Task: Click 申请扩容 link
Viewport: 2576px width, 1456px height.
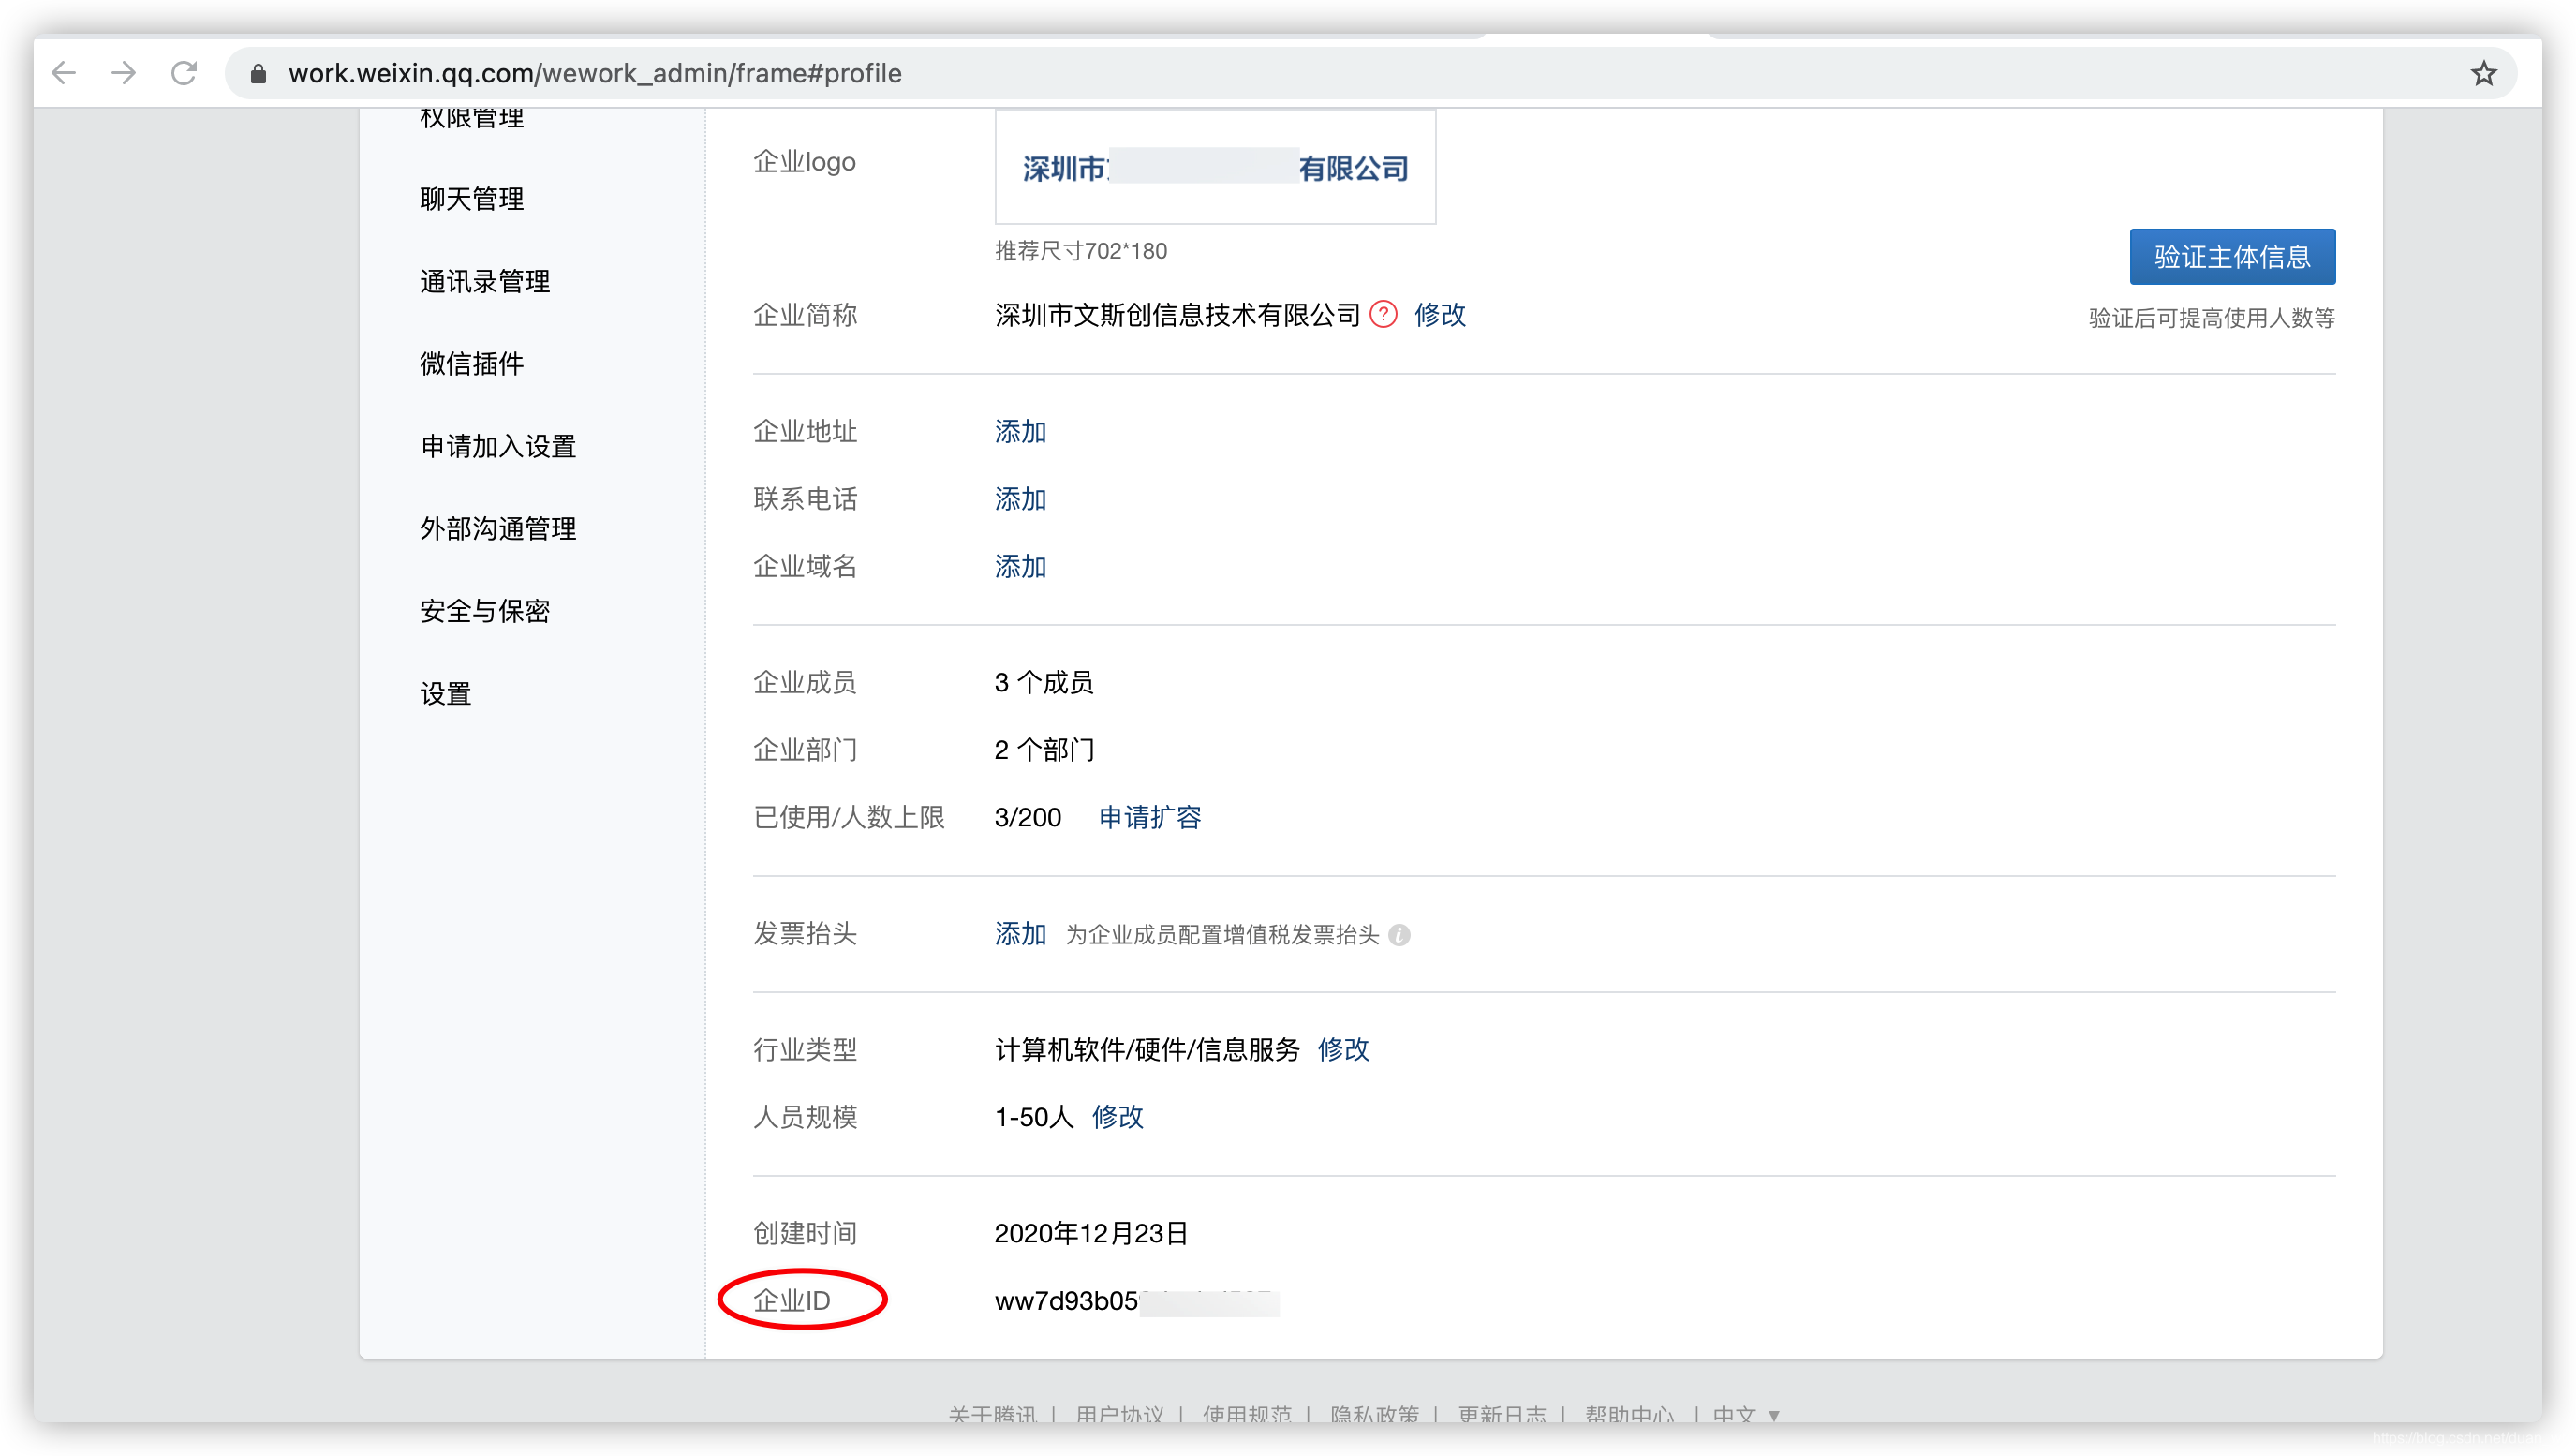Action: [x=1150, y=817]
